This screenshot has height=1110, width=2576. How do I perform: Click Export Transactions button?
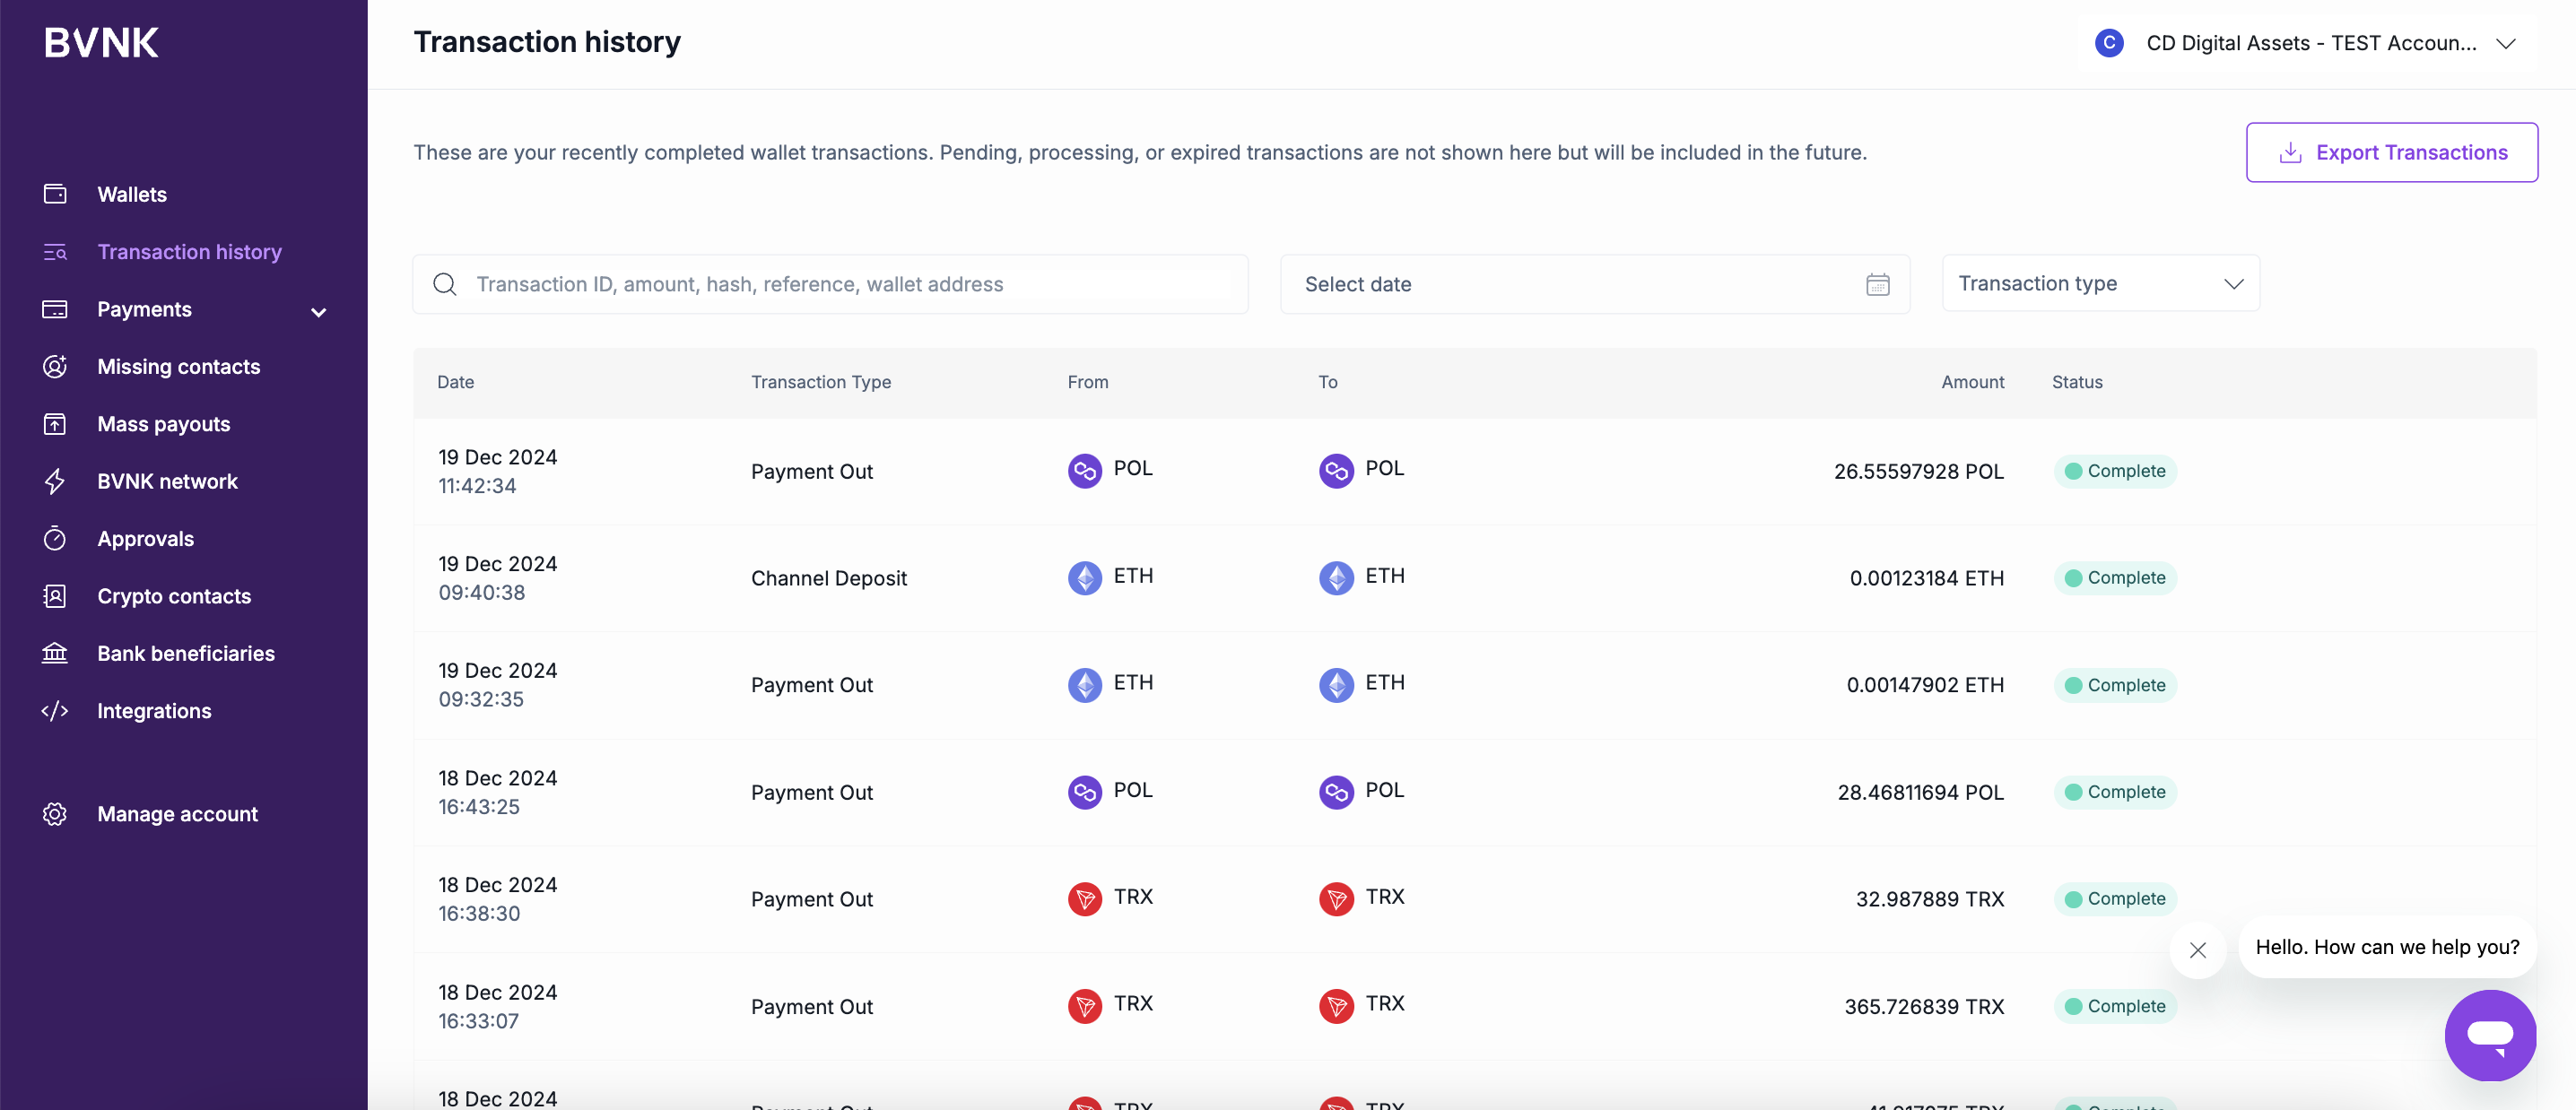click(2391, 152)
